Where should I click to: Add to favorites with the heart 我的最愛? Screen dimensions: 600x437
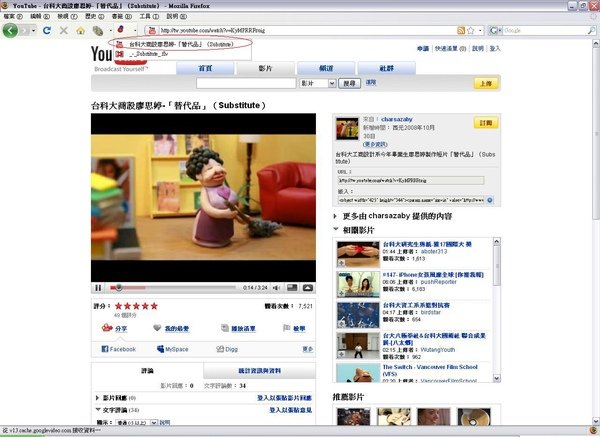[x=171, y=328]
